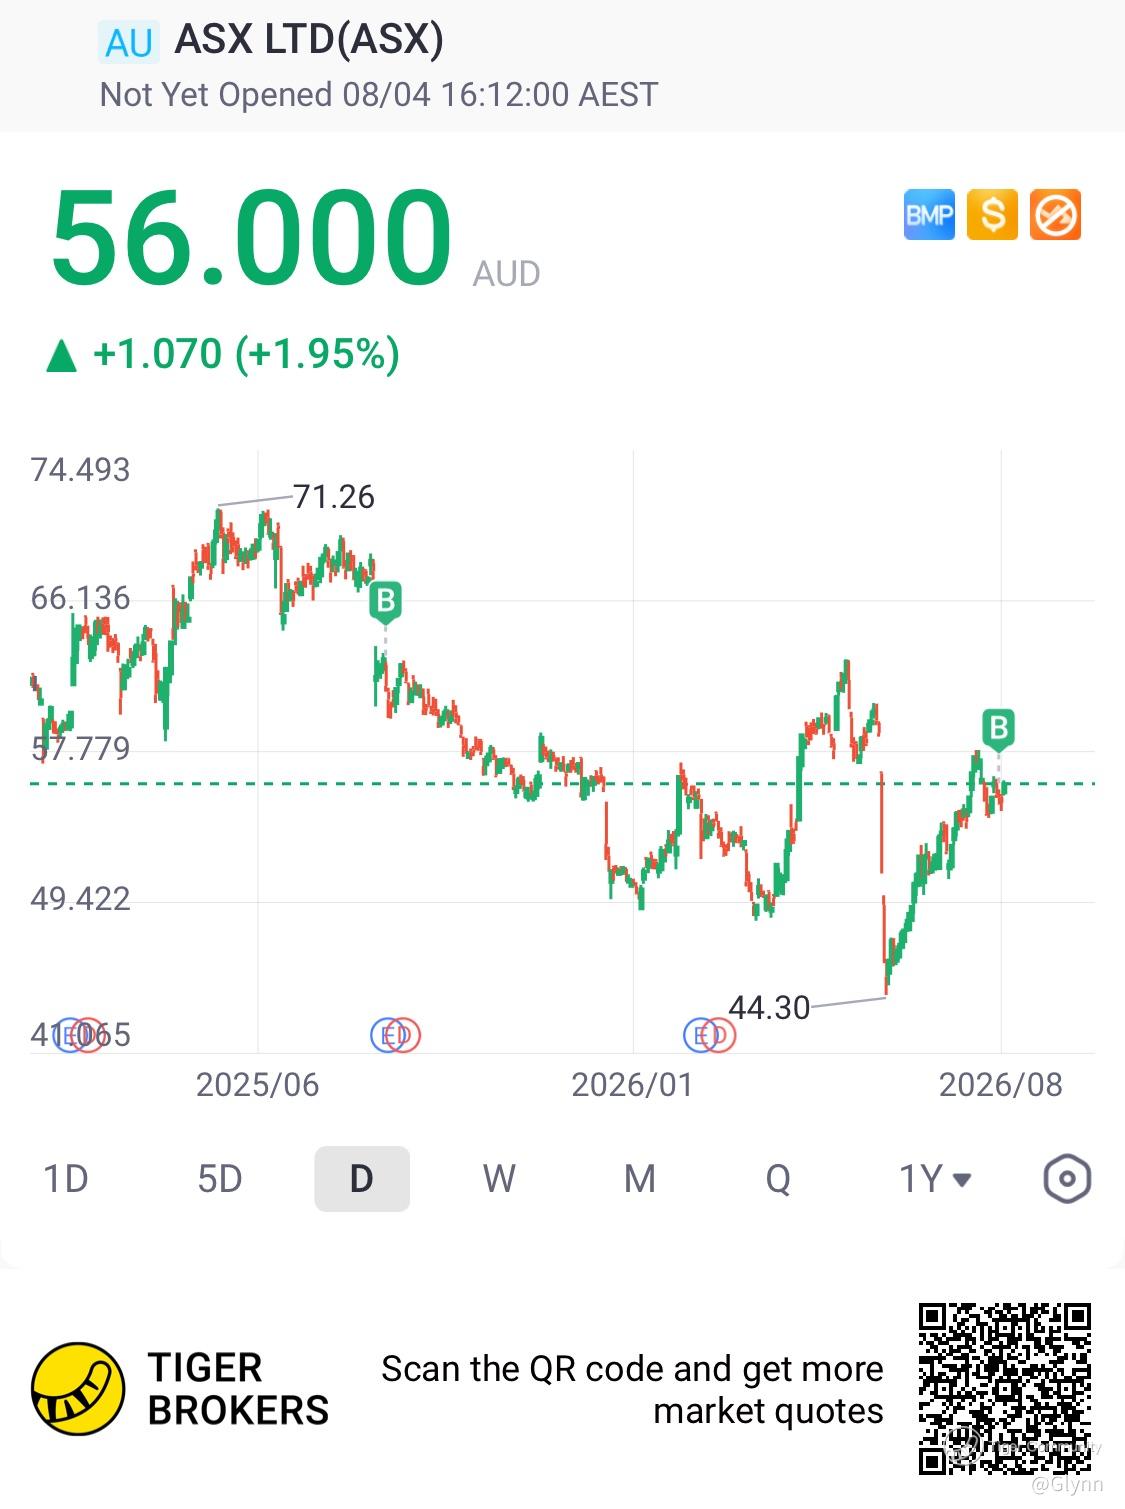Screen dimensions: 1125x1509
Task: Expand the 1Y range dropdown
Action: 935,1179
